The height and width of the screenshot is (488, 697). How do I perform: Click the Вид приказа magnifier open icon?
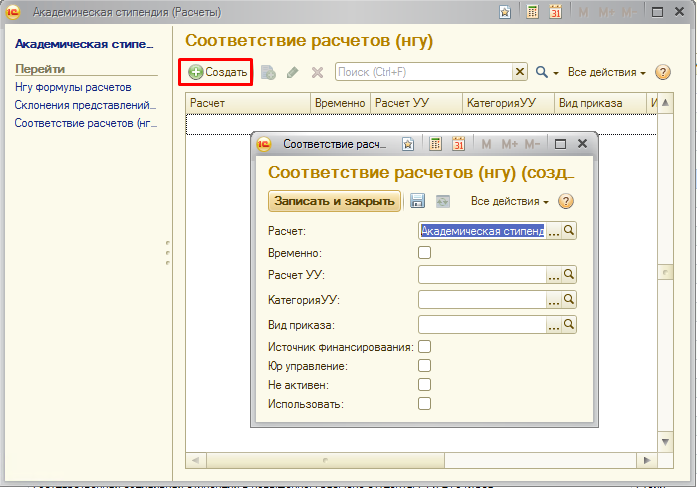coord(569,324)
